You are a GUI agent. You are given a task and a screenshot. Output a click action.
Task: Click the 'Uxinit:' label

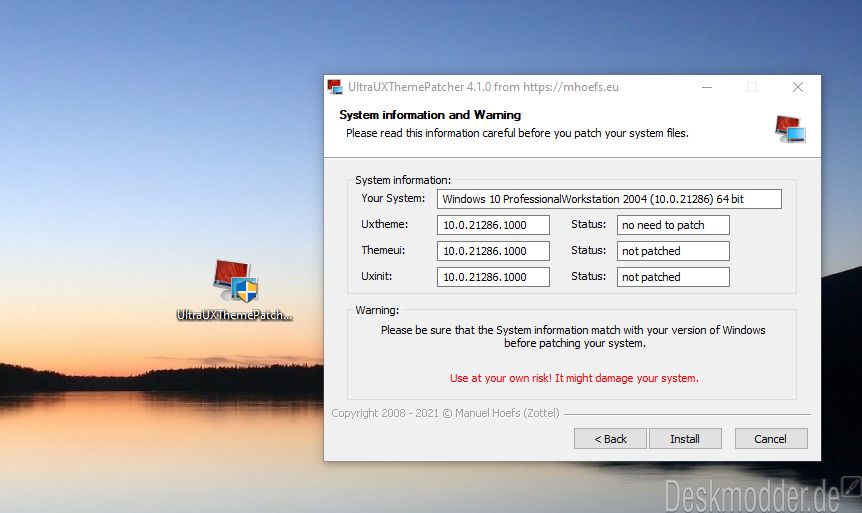coord(377,276)
